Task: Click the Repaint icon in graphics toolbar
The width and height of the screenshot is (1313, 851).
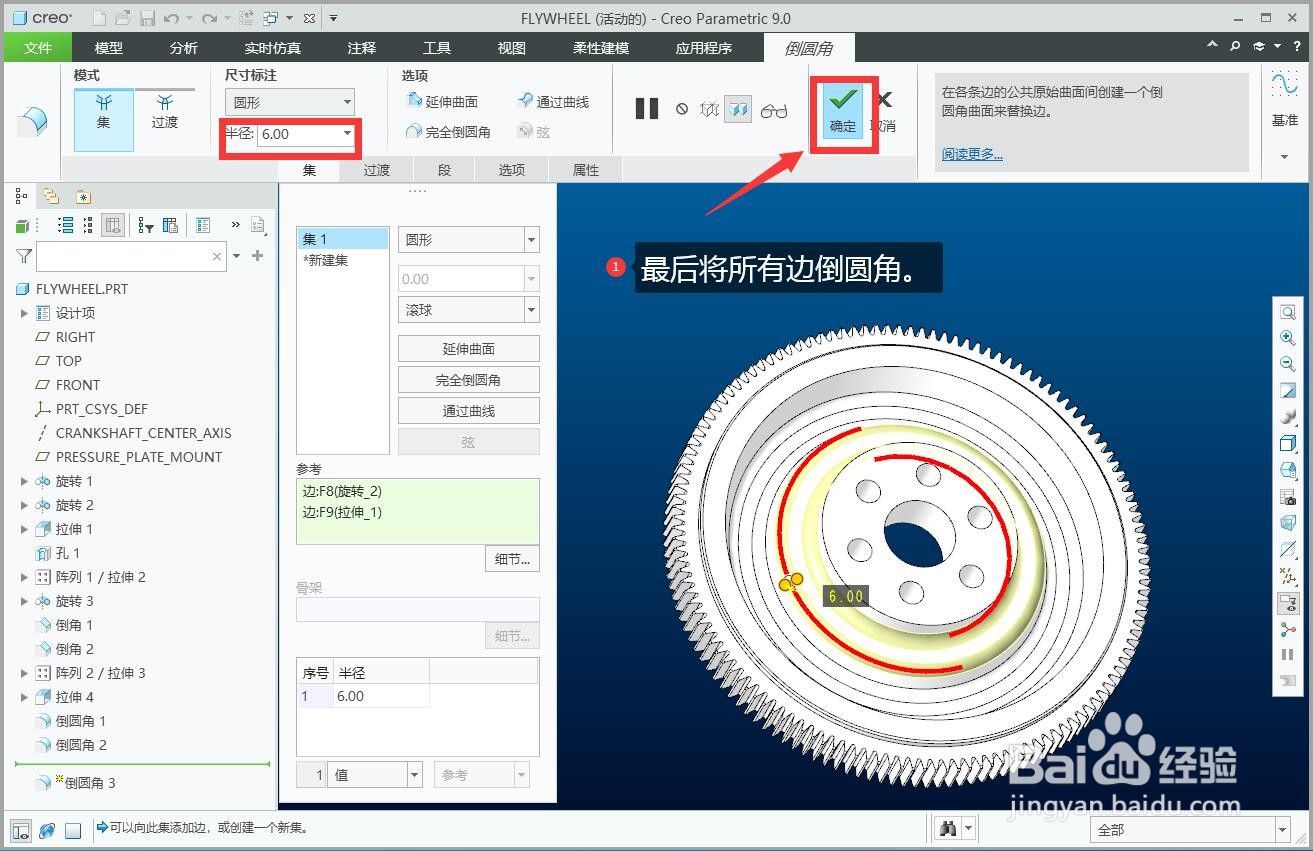Action: (1288, 391)
